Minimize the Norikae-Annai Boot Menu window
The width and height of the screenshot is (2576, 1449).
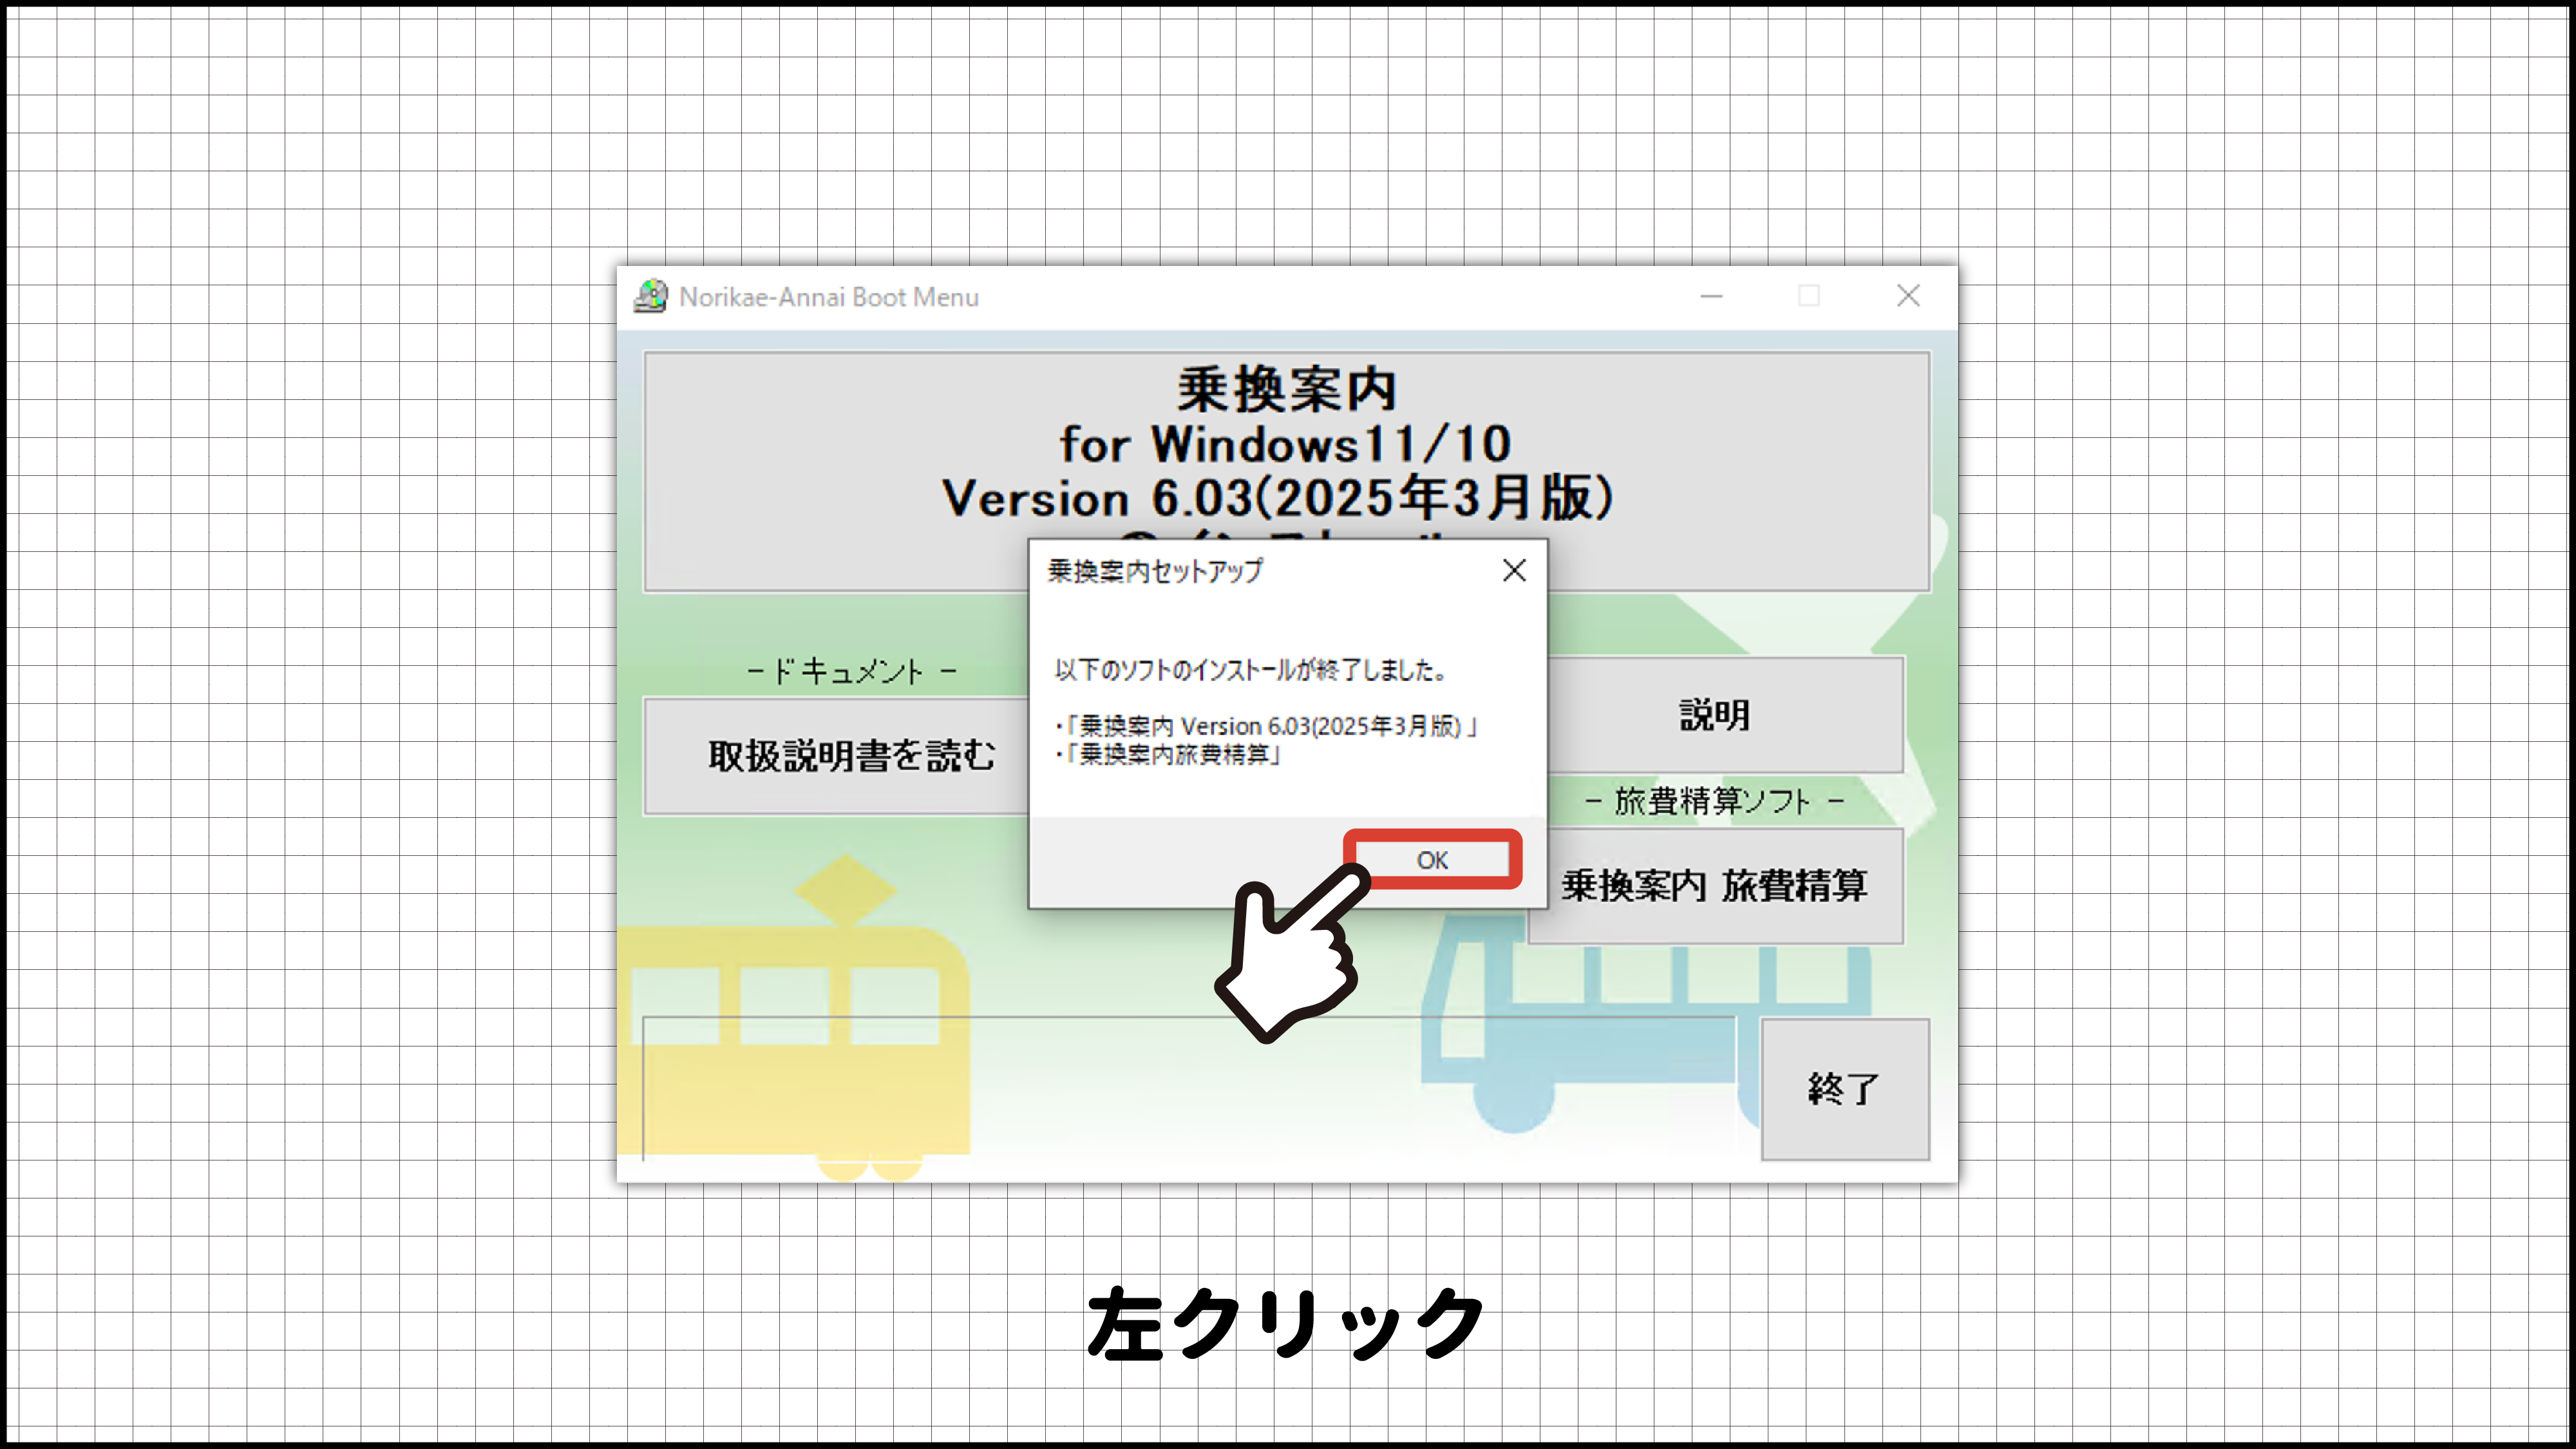pos(1711,296)
